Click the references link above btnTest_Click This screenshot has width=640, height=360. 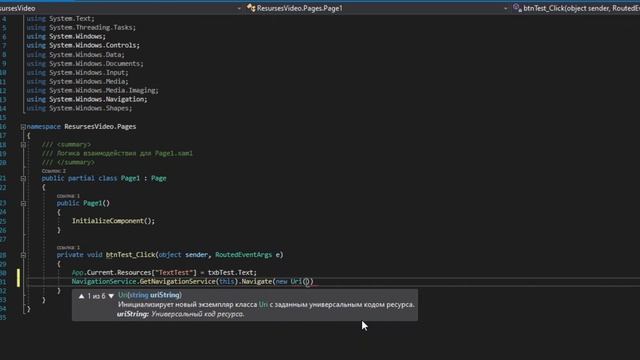pos(68,247)
